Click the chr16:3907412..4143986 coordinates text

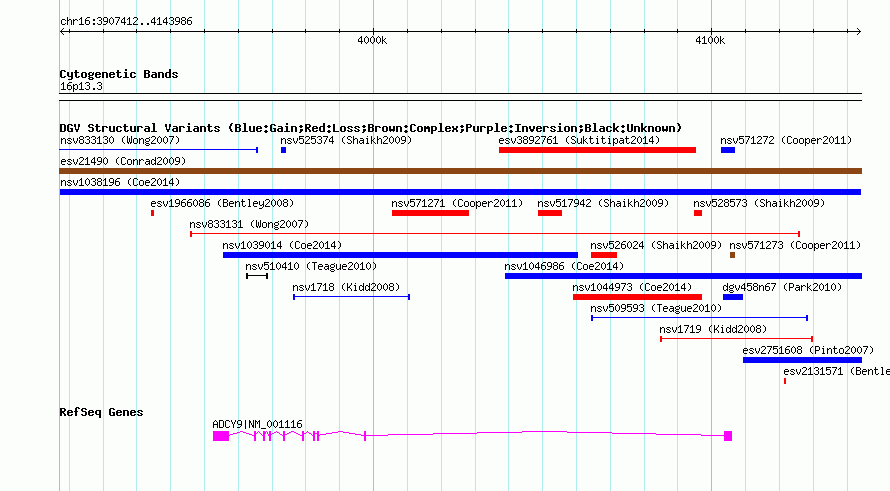pos(126,21)
